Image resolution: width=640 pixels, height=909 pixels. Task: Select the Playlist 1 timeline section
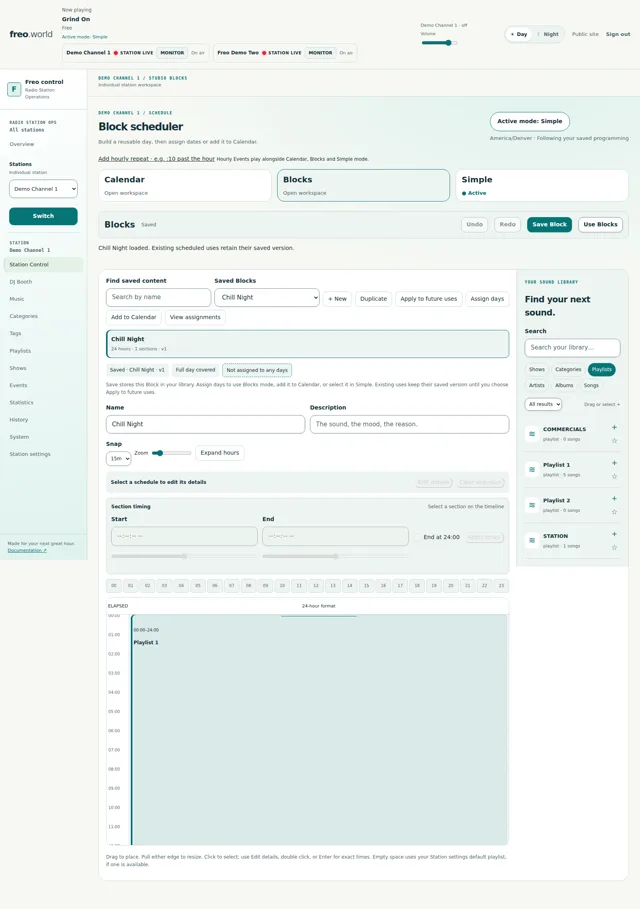(319, 730)
